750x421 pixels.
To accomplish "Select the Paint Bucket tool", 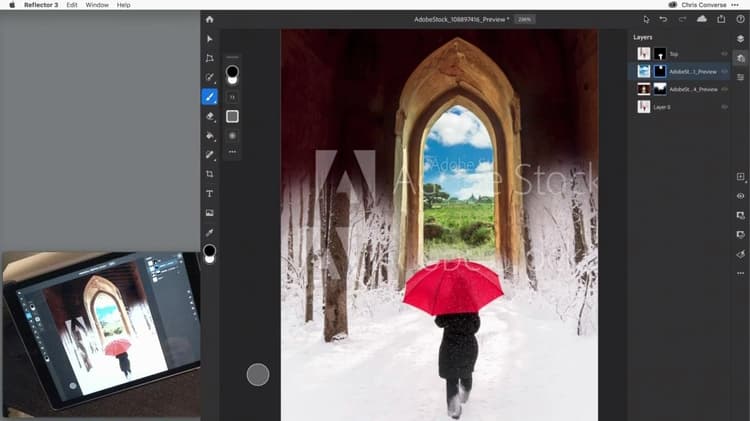I will click(210, 136).
